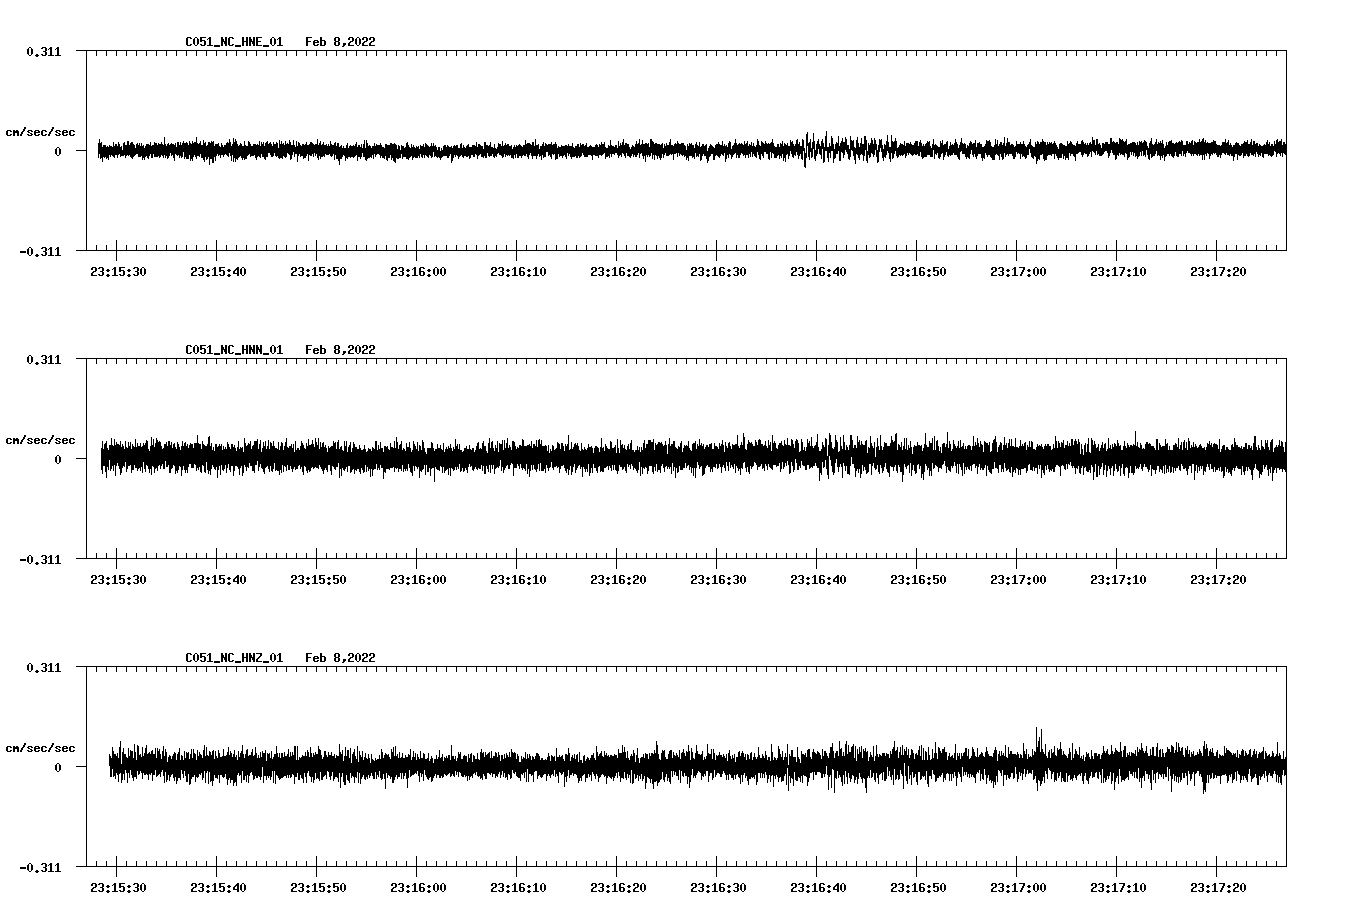Click the 23:17:00 time label under HNN plot

click(1018, 580)
